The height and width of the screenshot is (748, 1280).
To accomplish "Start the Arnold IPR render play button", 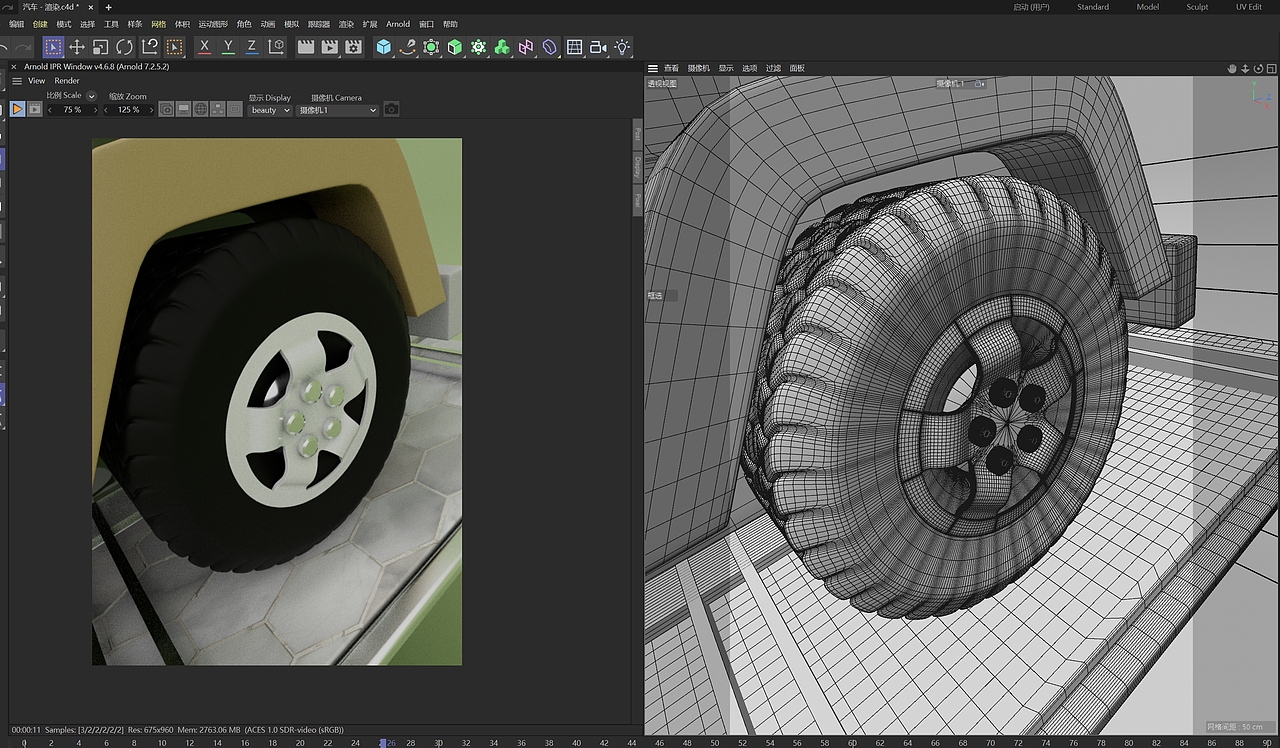I will (18, 109).
